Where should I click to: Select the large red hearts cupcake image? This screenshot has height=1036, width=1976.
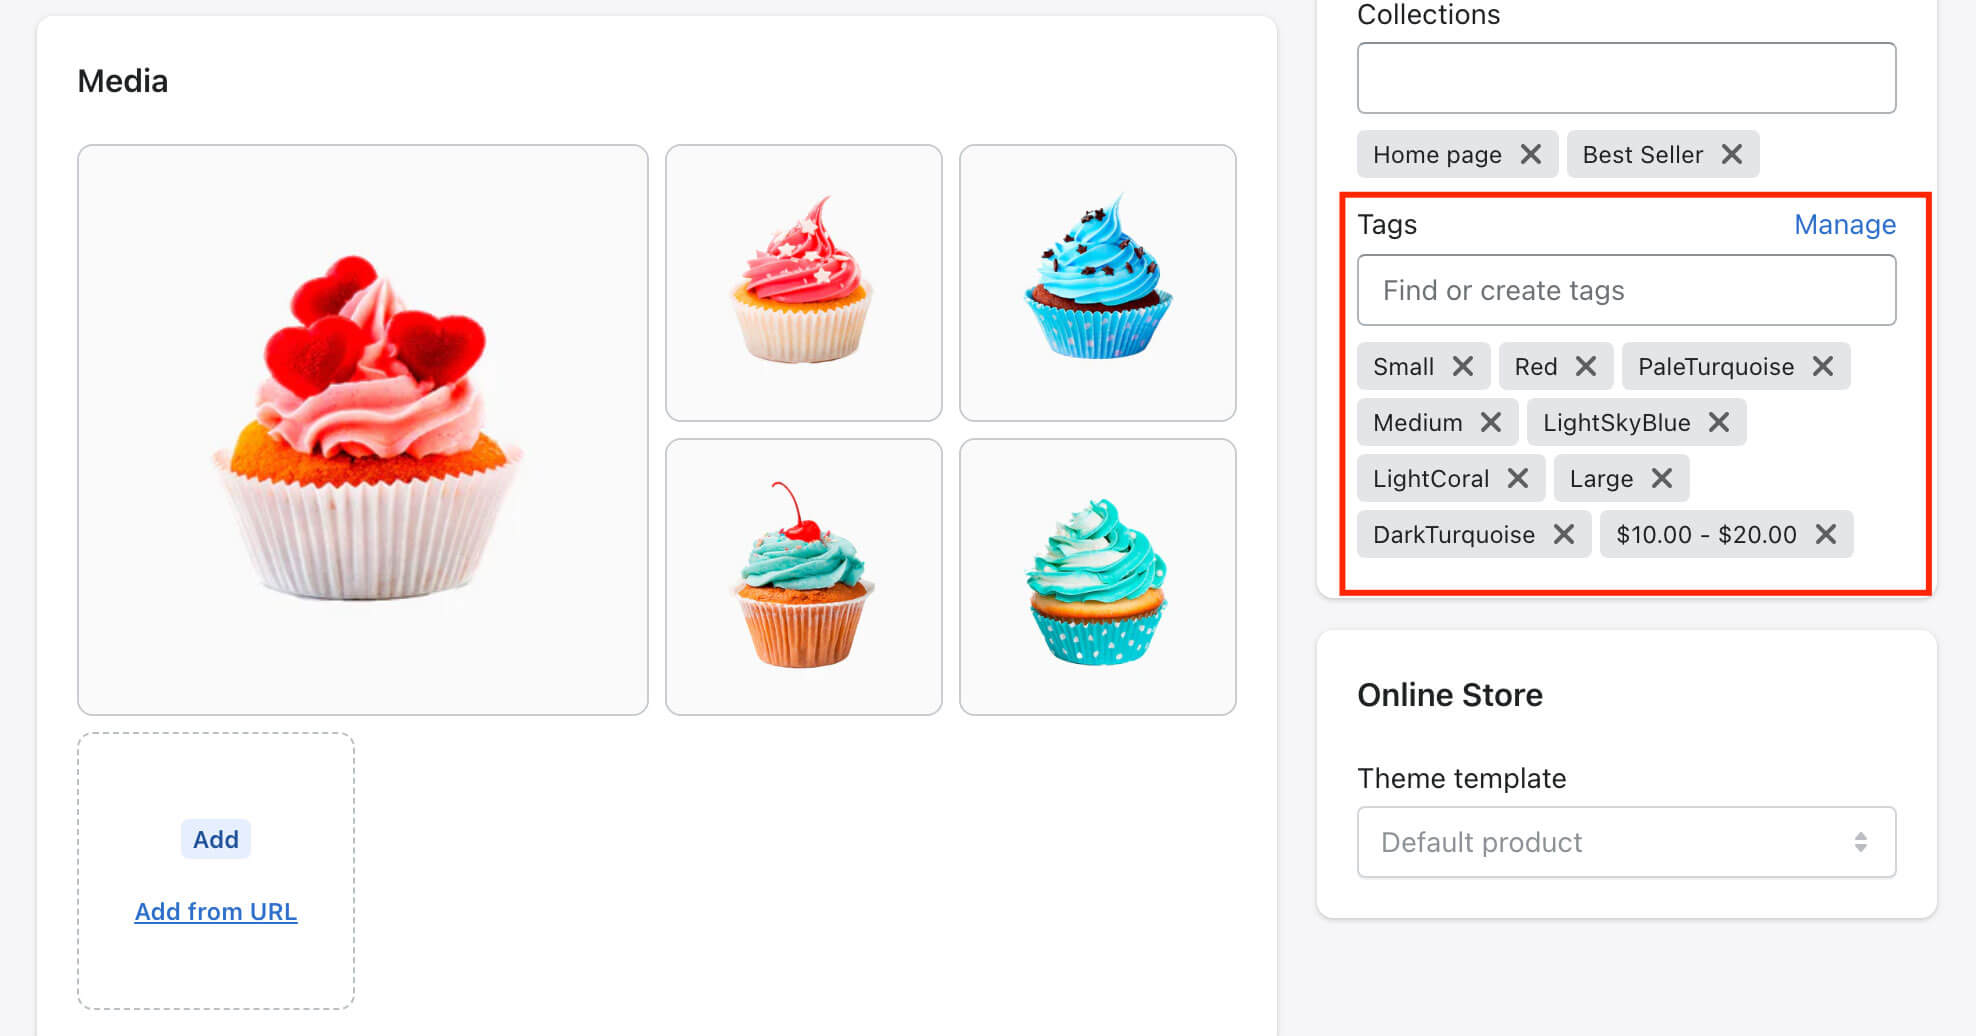(363, 430)
